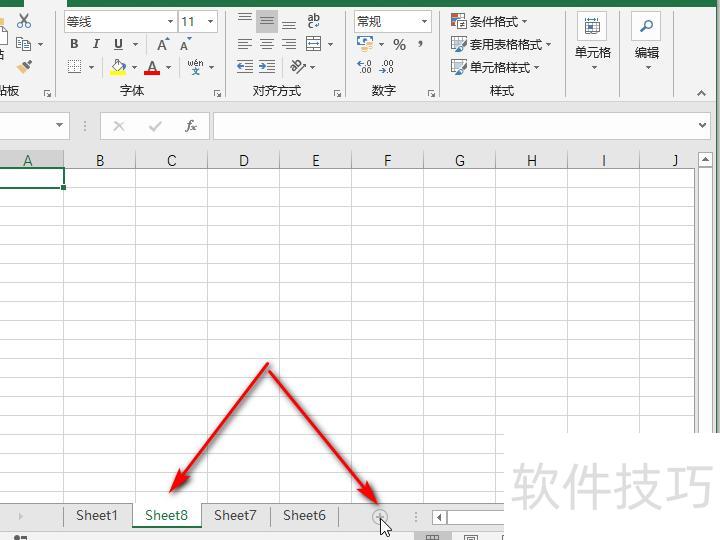
Task: Open the 单元格 cells menu
Action: click(x=593, y=41)
